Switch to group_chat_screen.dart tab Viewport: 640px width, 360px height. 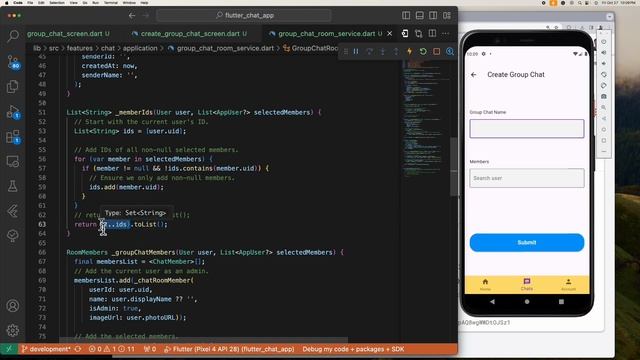[68, 33]
